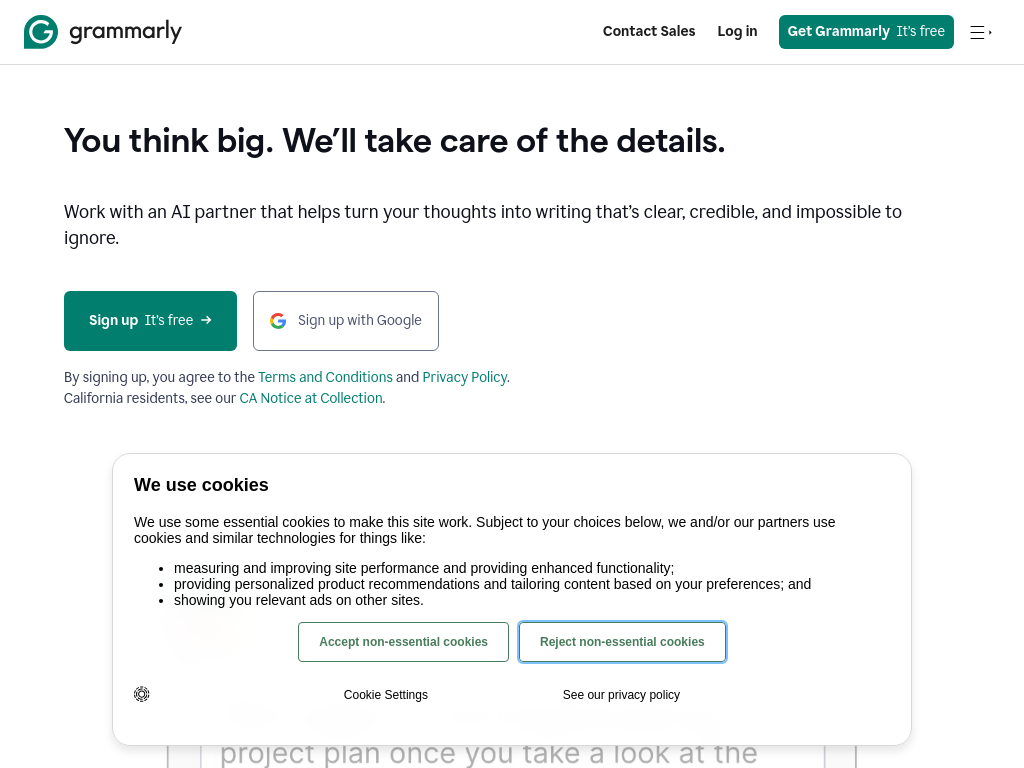Follow the CA Notice at Collection link
1024x768 pixels.
tap(311, 398)
